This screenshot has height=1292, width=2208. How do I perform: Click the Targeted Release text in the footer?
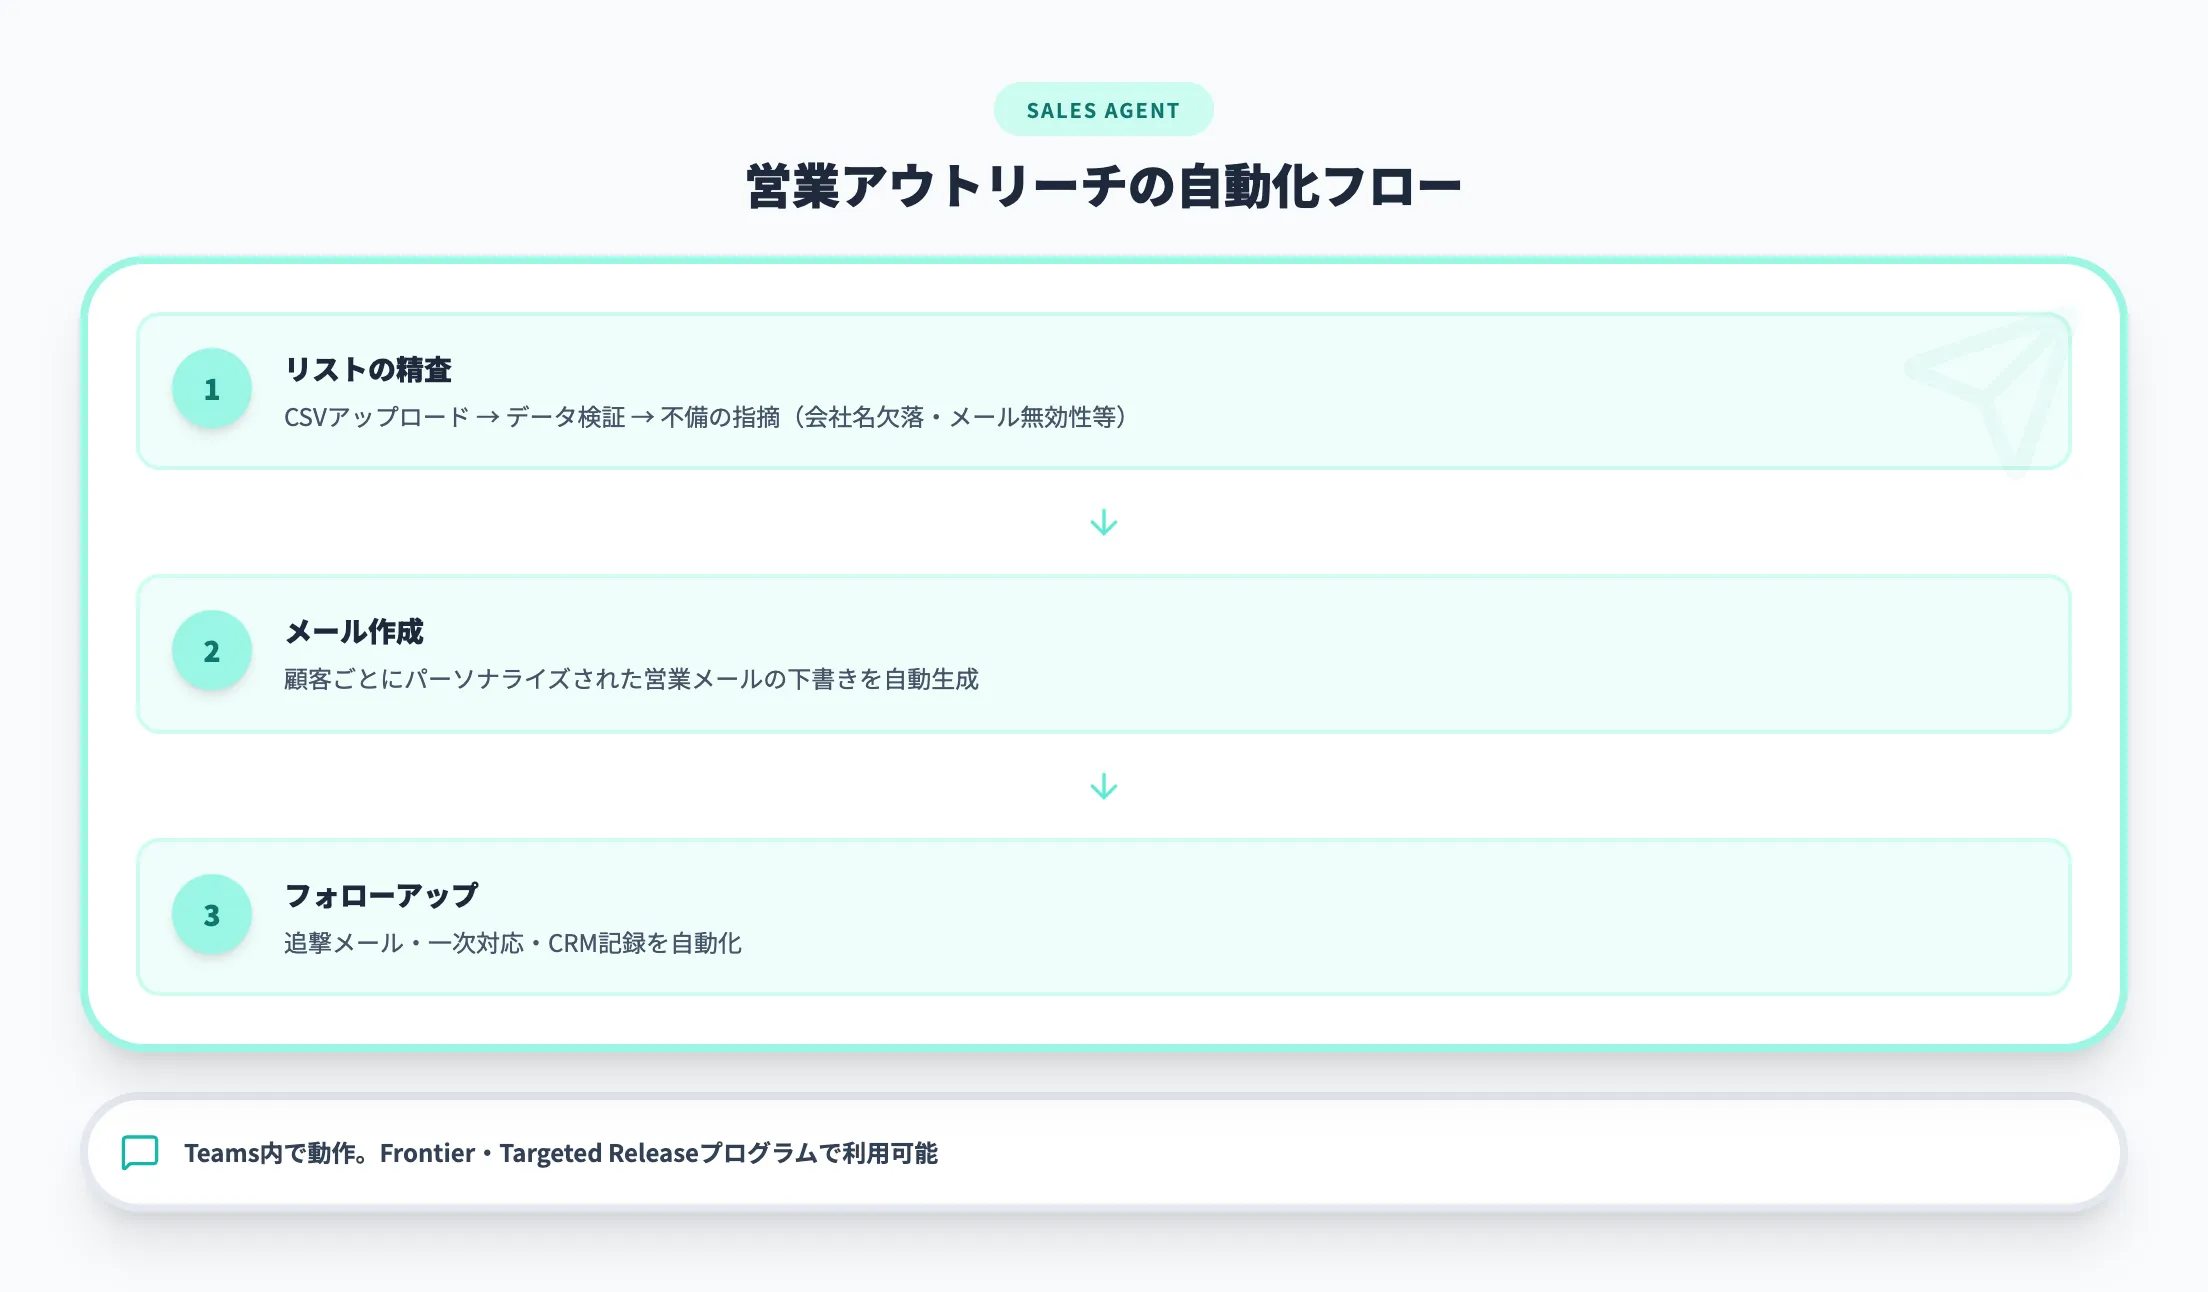598,1153
